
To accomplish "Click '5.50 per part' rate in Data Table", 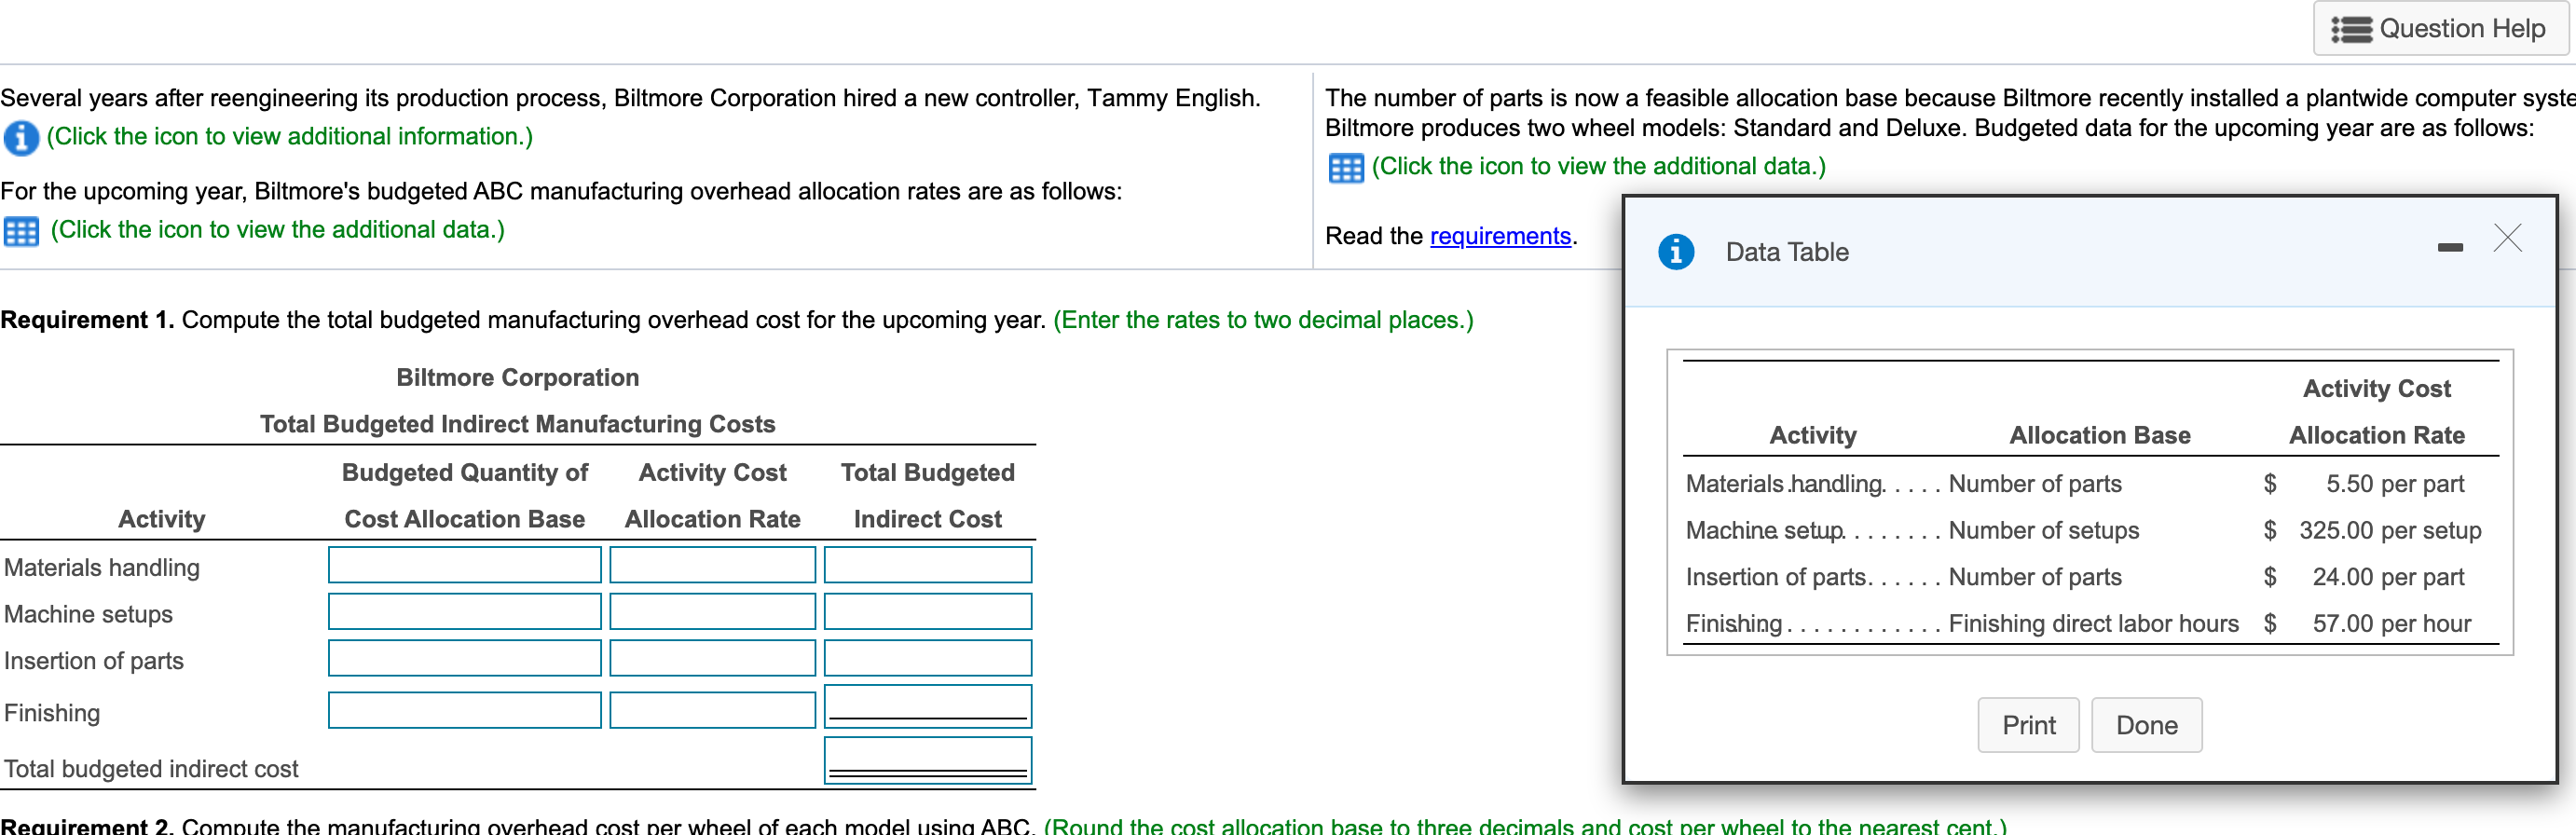I will (x=2394, y=484).
